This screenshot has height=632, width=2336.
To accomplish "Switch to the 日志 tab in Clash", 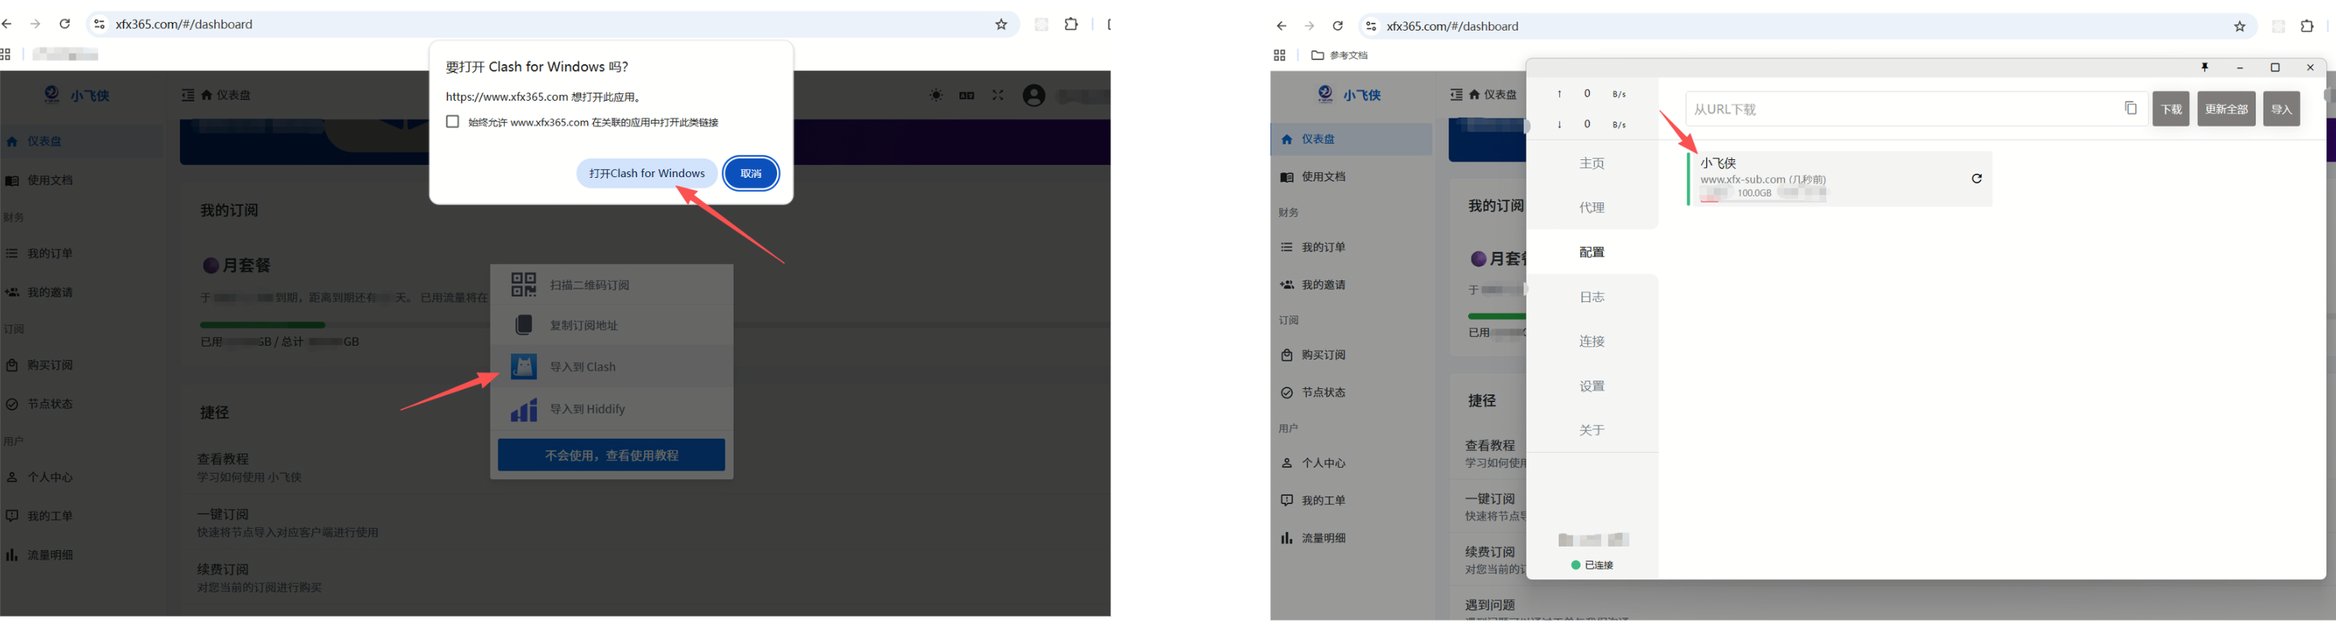I will click(1591, 297).
